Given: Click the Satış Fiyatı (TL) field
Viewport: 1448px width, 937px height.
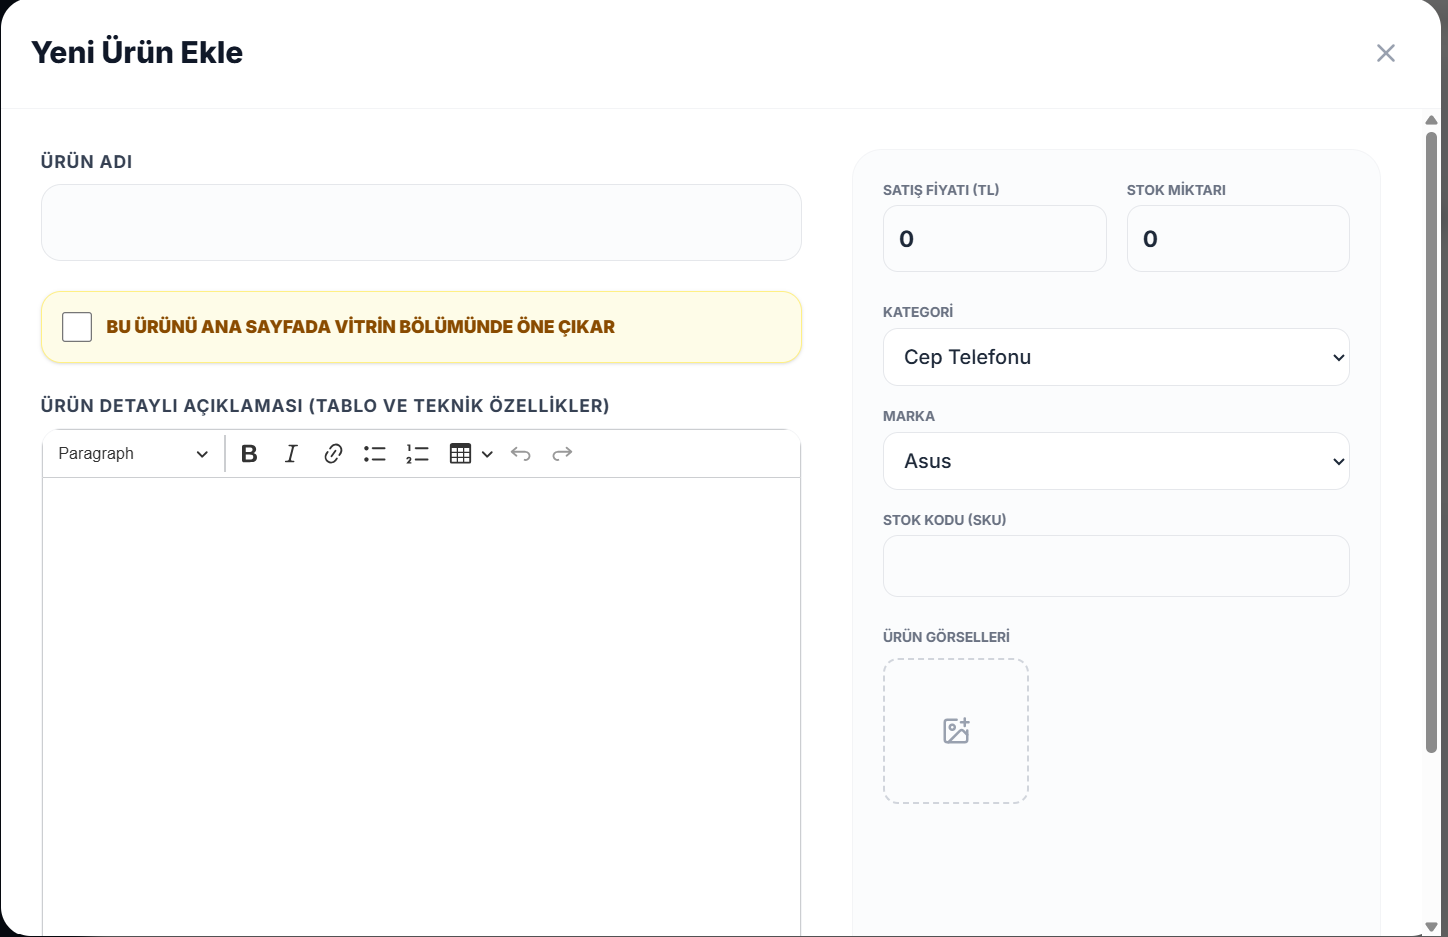Looking at the screenshot, I should pyautogui.click(x=994, y=239).
